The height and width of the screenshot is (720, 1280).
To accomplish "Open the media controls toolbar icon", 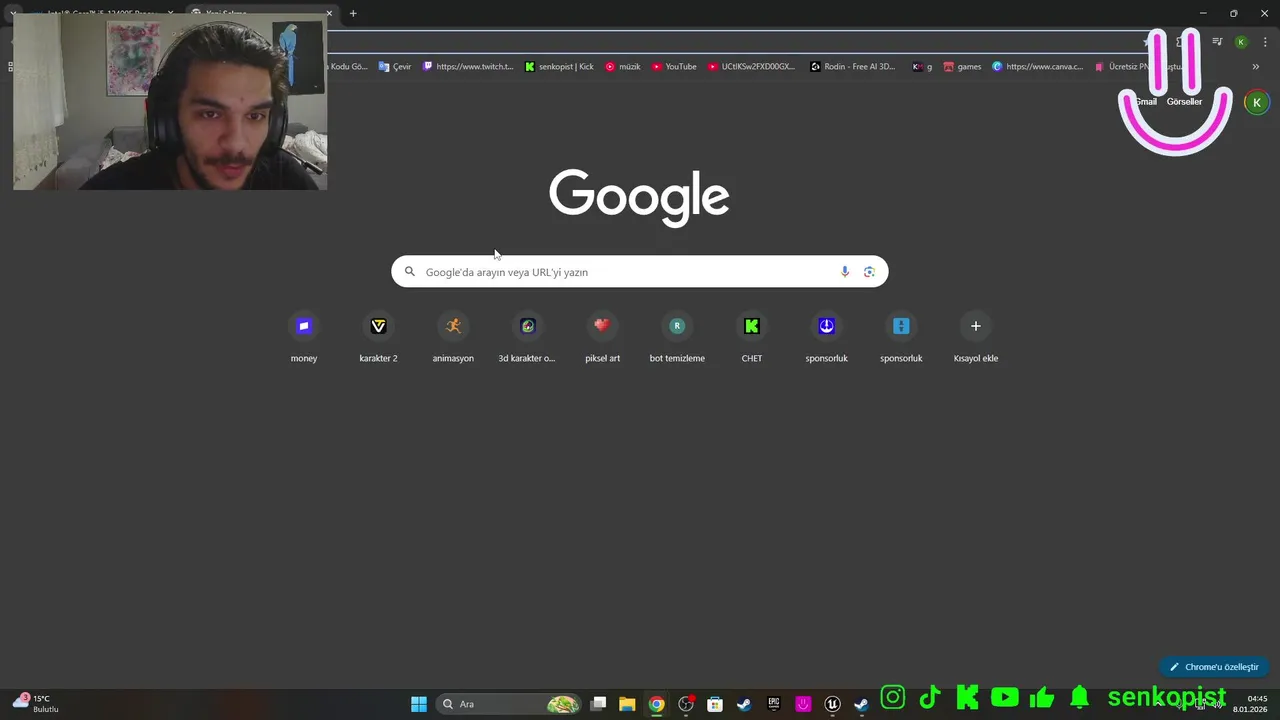I will coord(1217,42).
